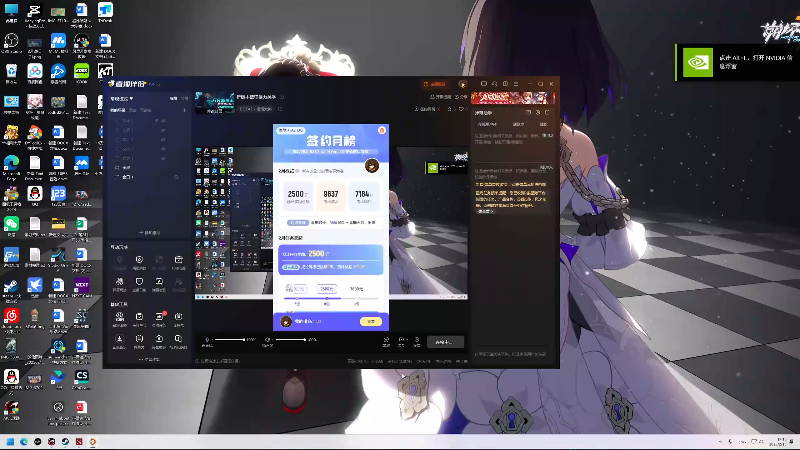Open the shield icon tool in interaction tools
Image resolution: width=800 pixels, height=450 pixels.
[x=139, y=284]
